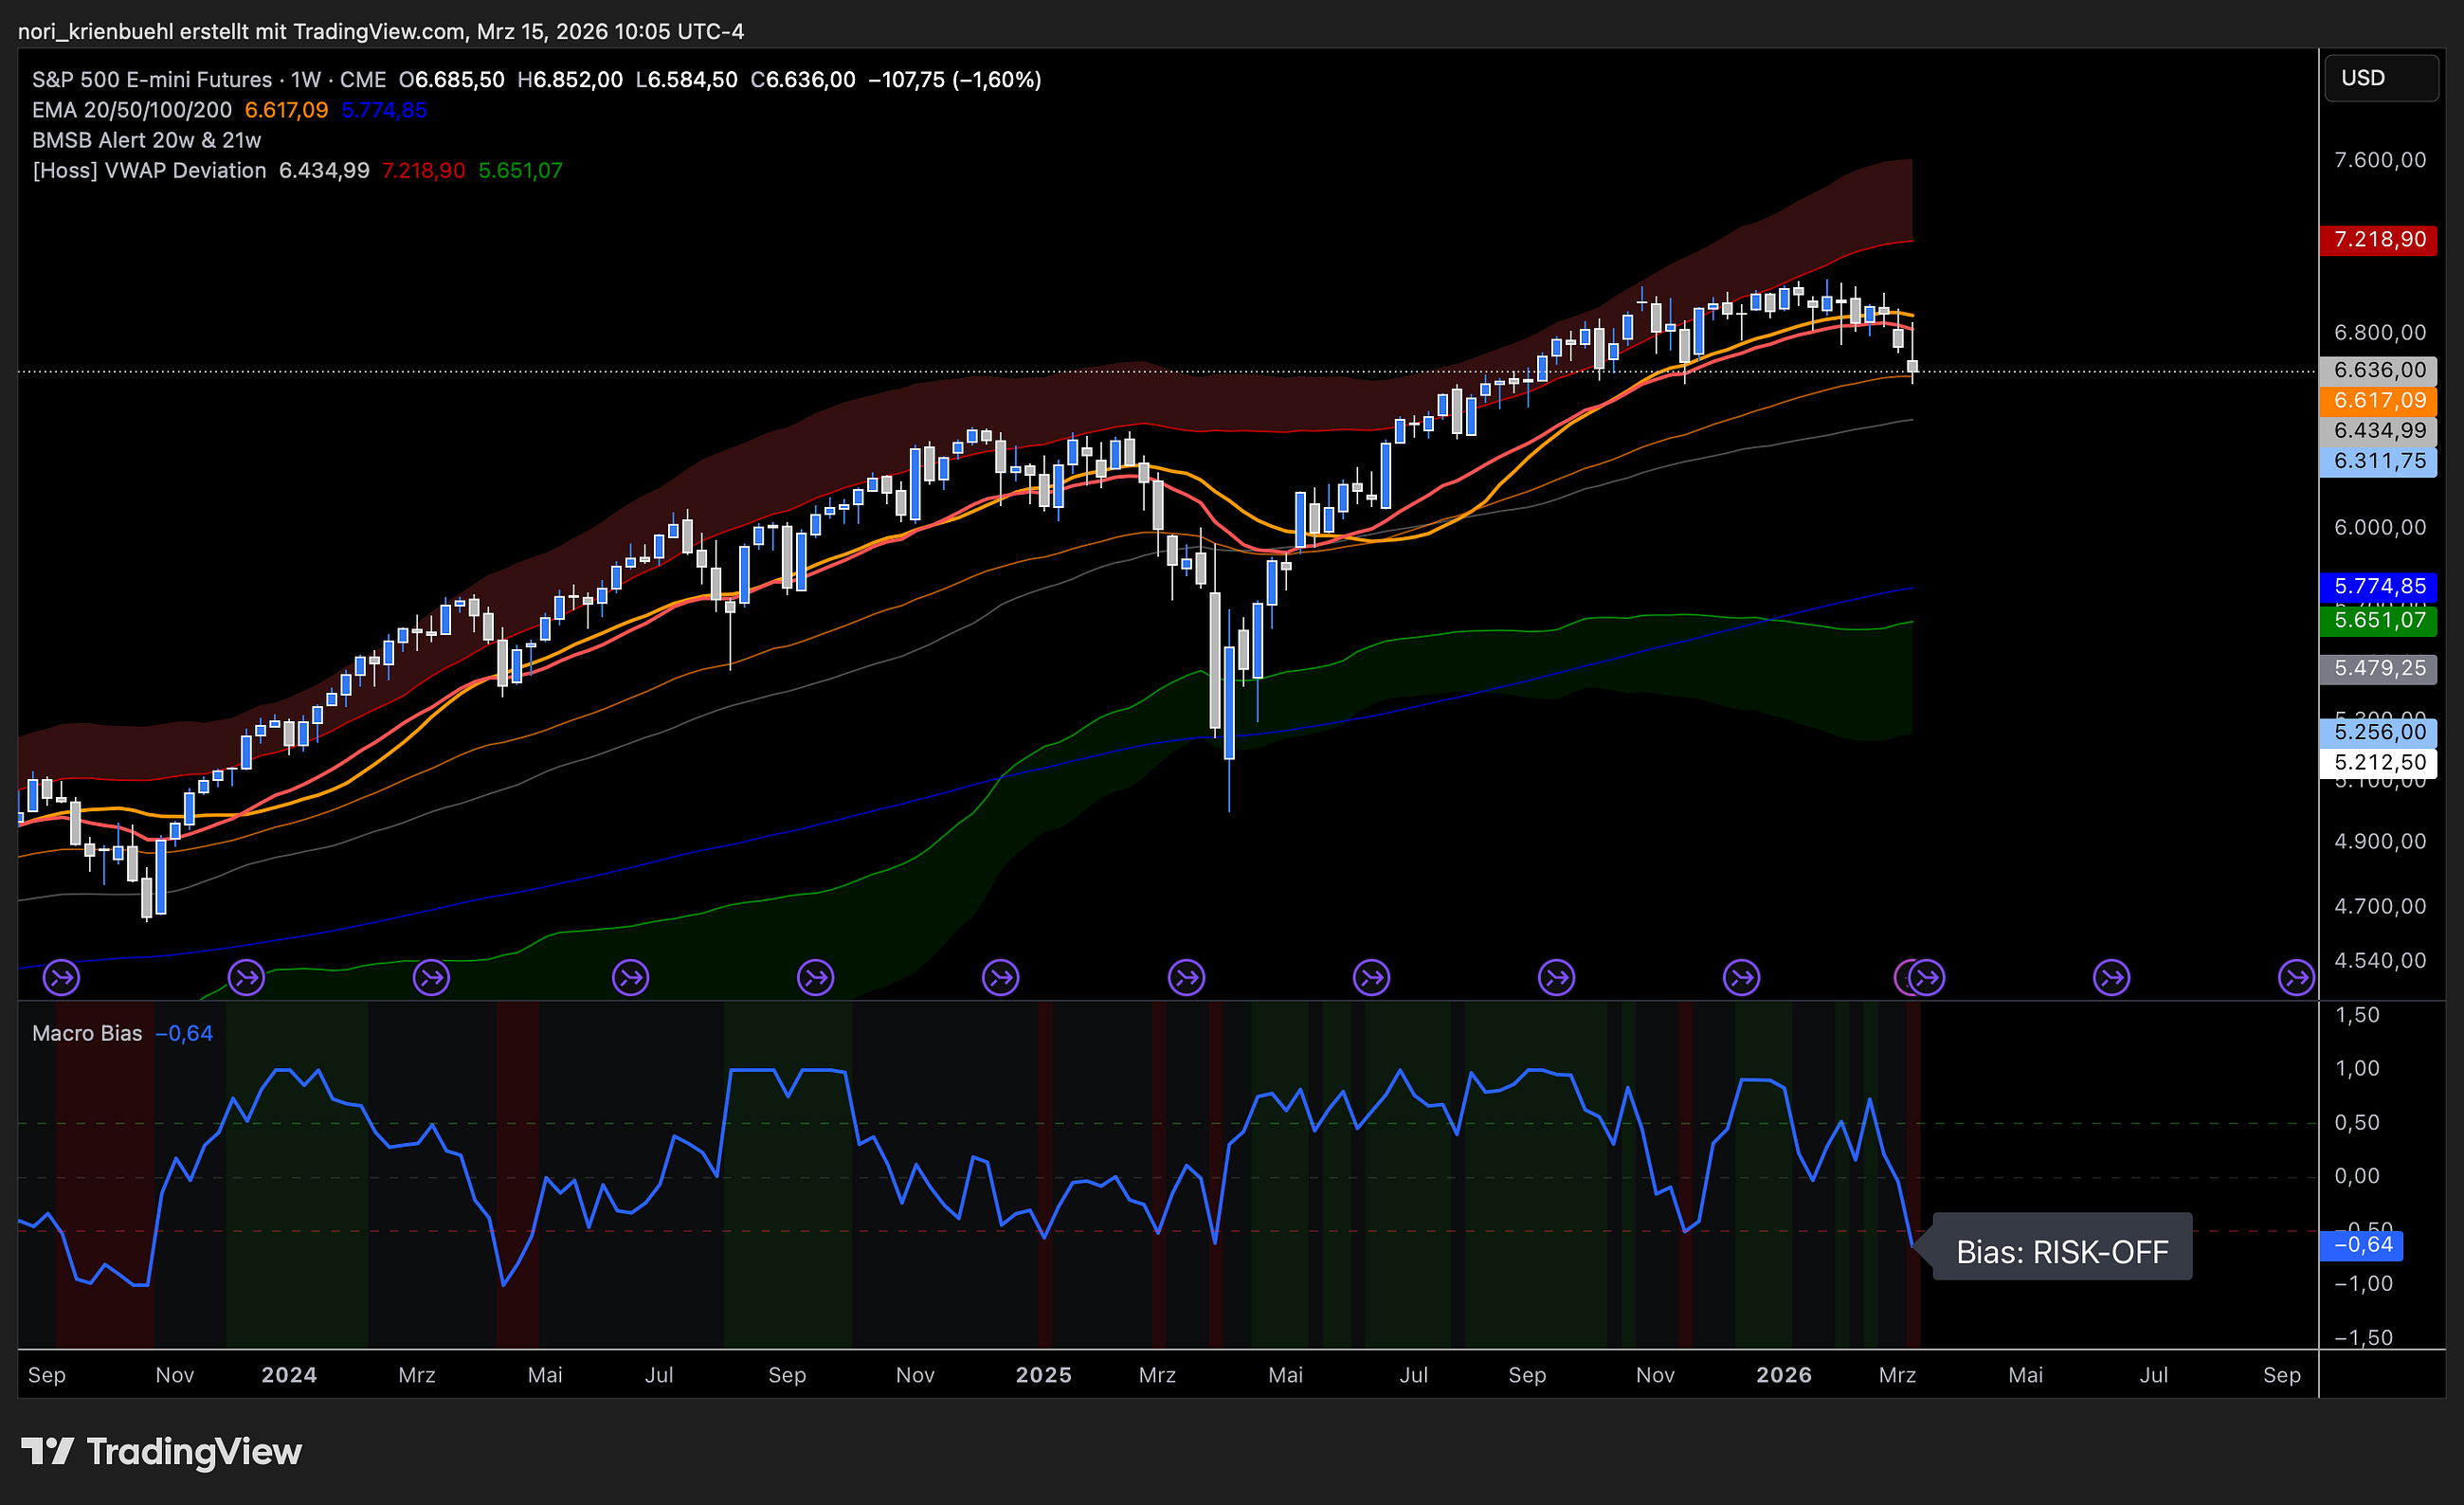
Task: Click the Bias: RISK-OFF label
Action: (2062, 1246)
